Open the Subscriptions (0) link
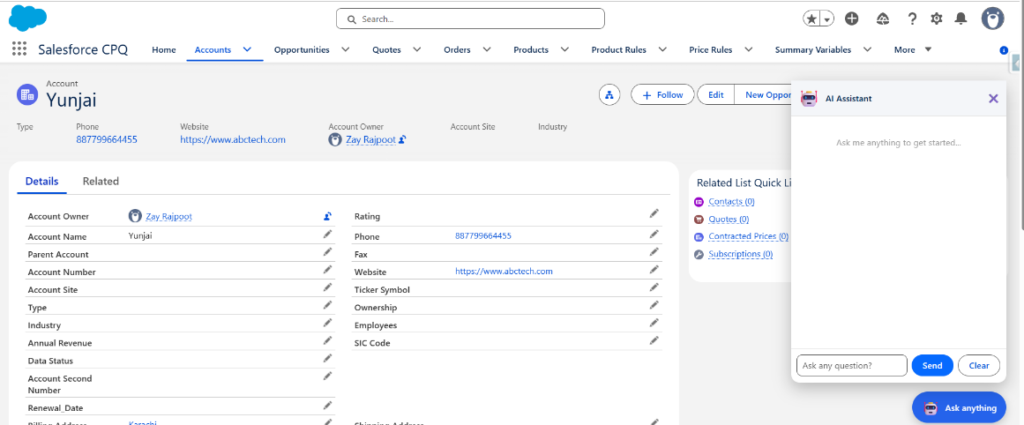 pyautogui.click(x=741, y=254)
